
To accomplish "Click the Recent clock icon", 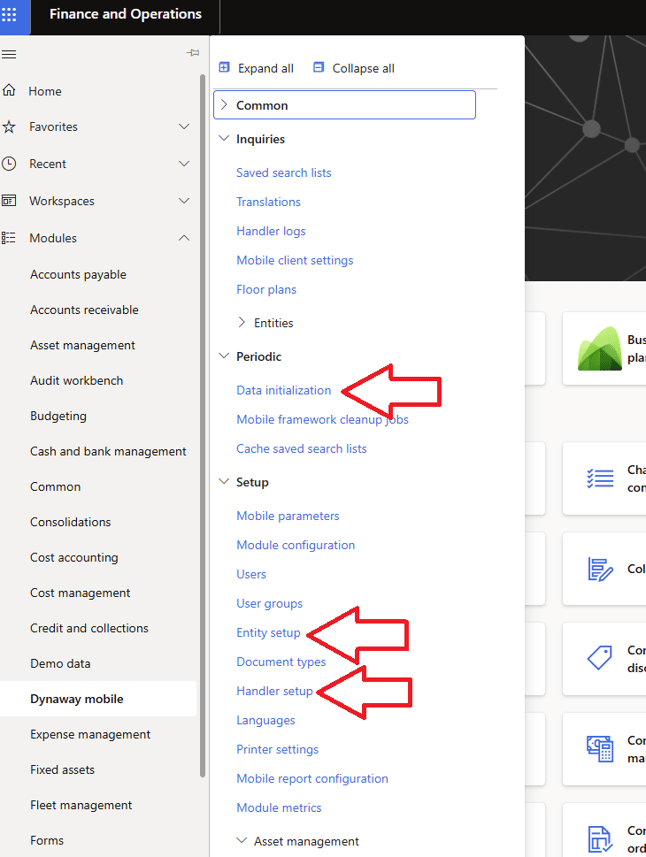I will coord(9,163).
